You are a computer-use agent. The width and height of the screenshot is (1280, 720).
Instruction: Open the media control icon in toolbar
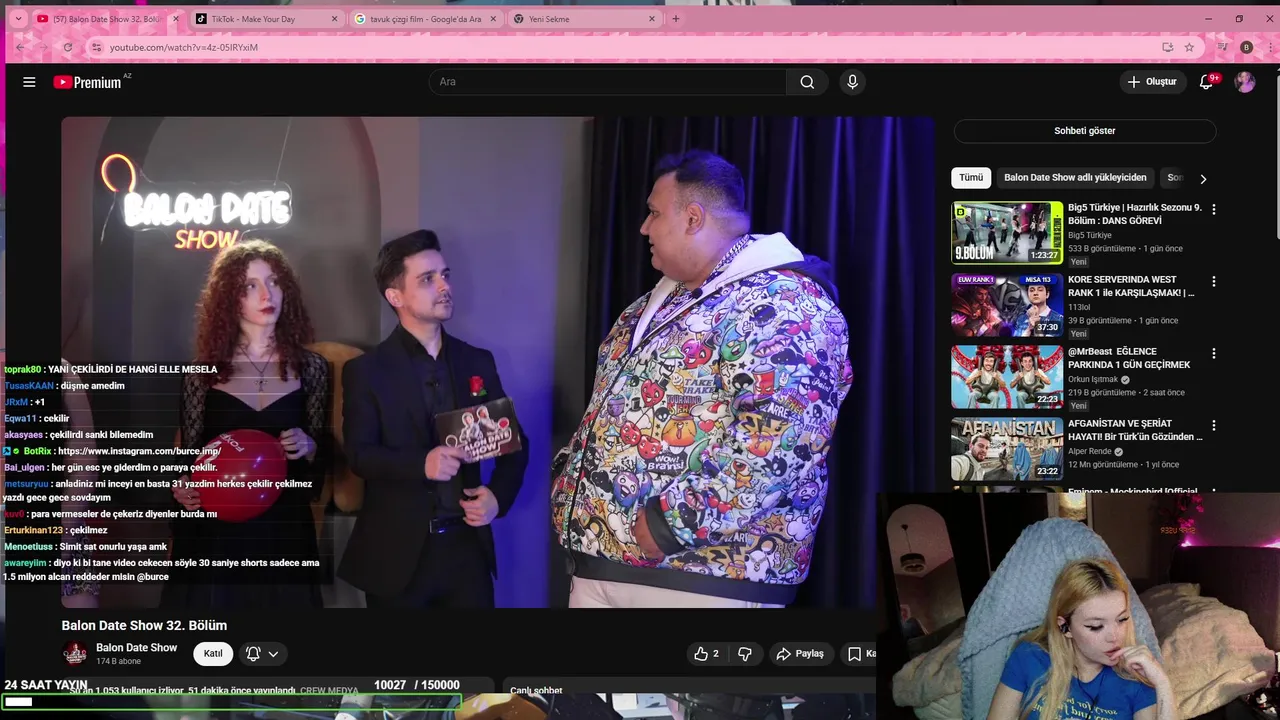pyautogui.click(x=1222, y=47)
